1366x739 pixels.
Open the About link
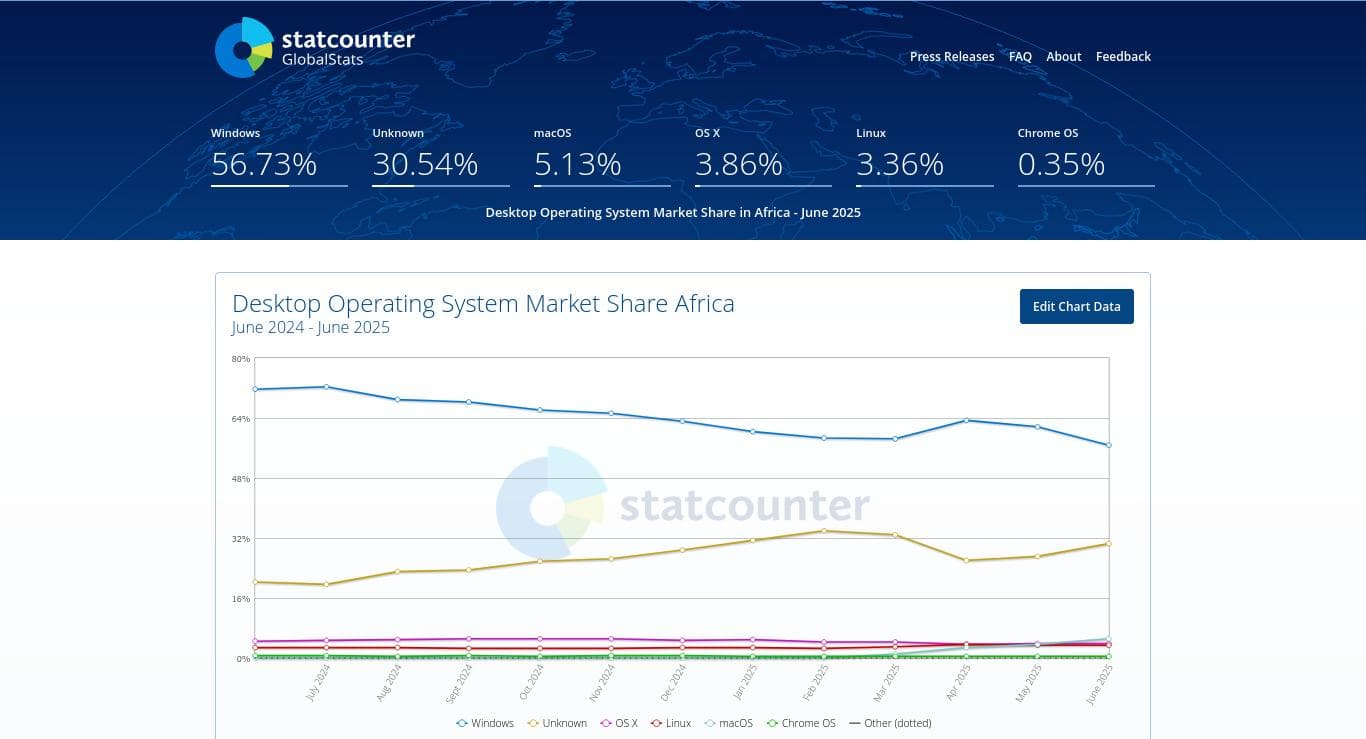pos(1064,57)
